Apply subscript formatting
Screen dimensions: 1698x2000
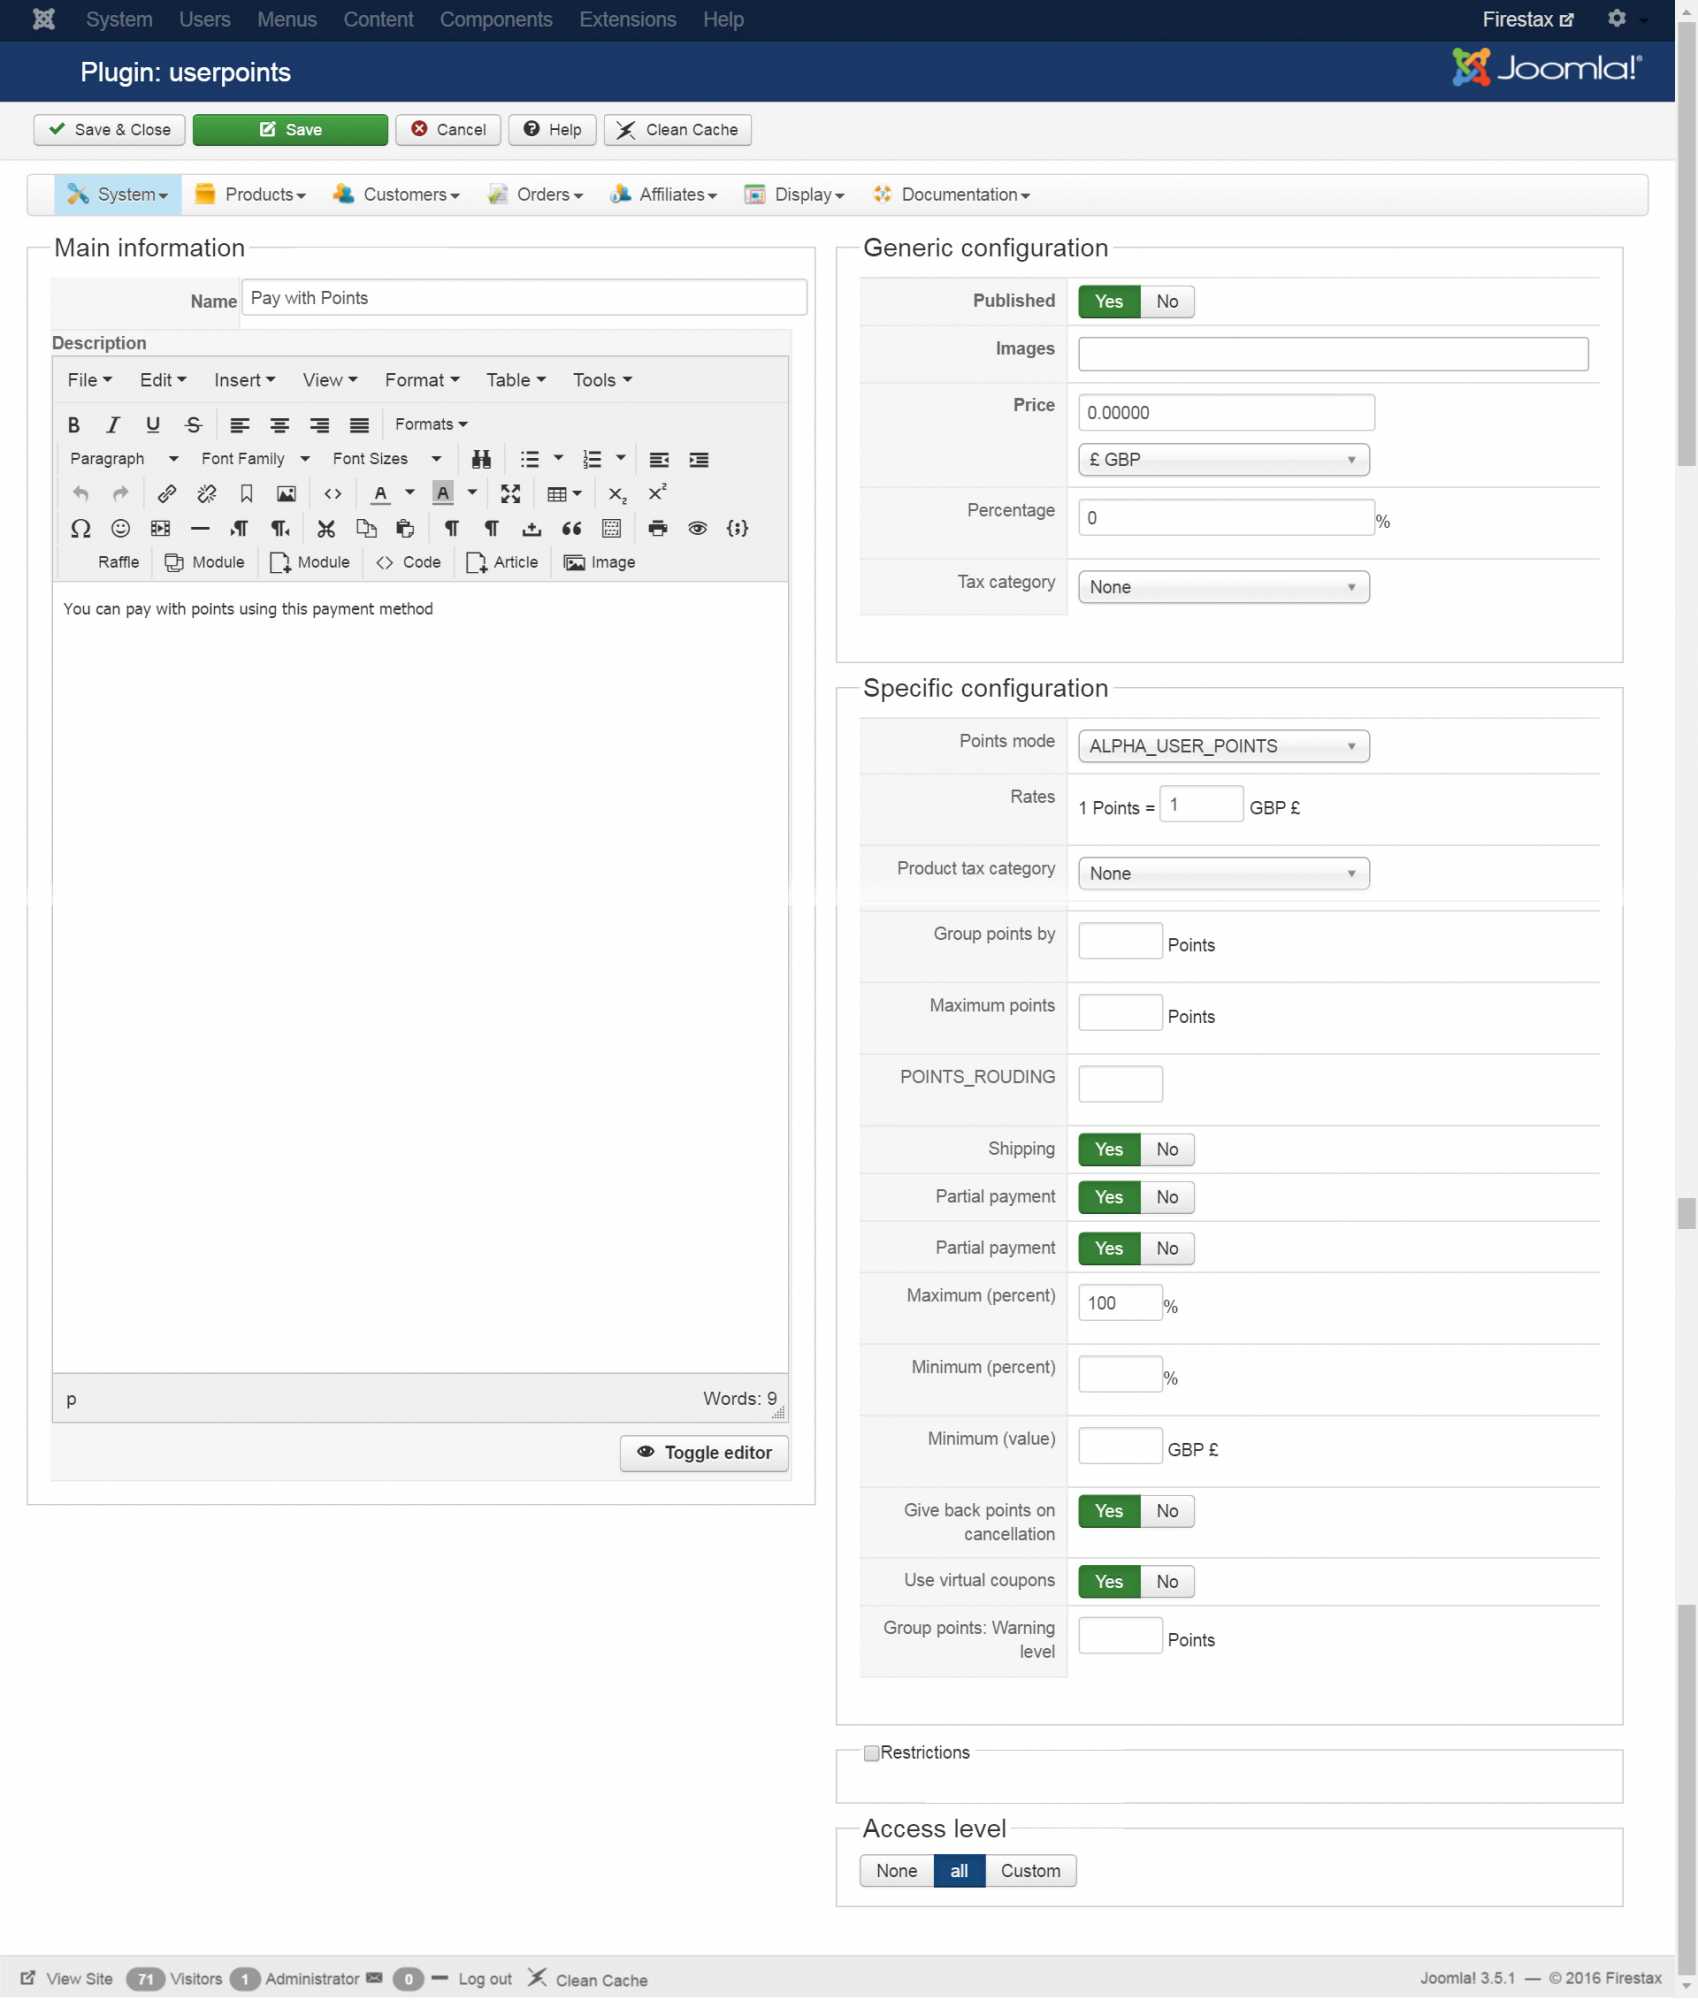(618, 494)
